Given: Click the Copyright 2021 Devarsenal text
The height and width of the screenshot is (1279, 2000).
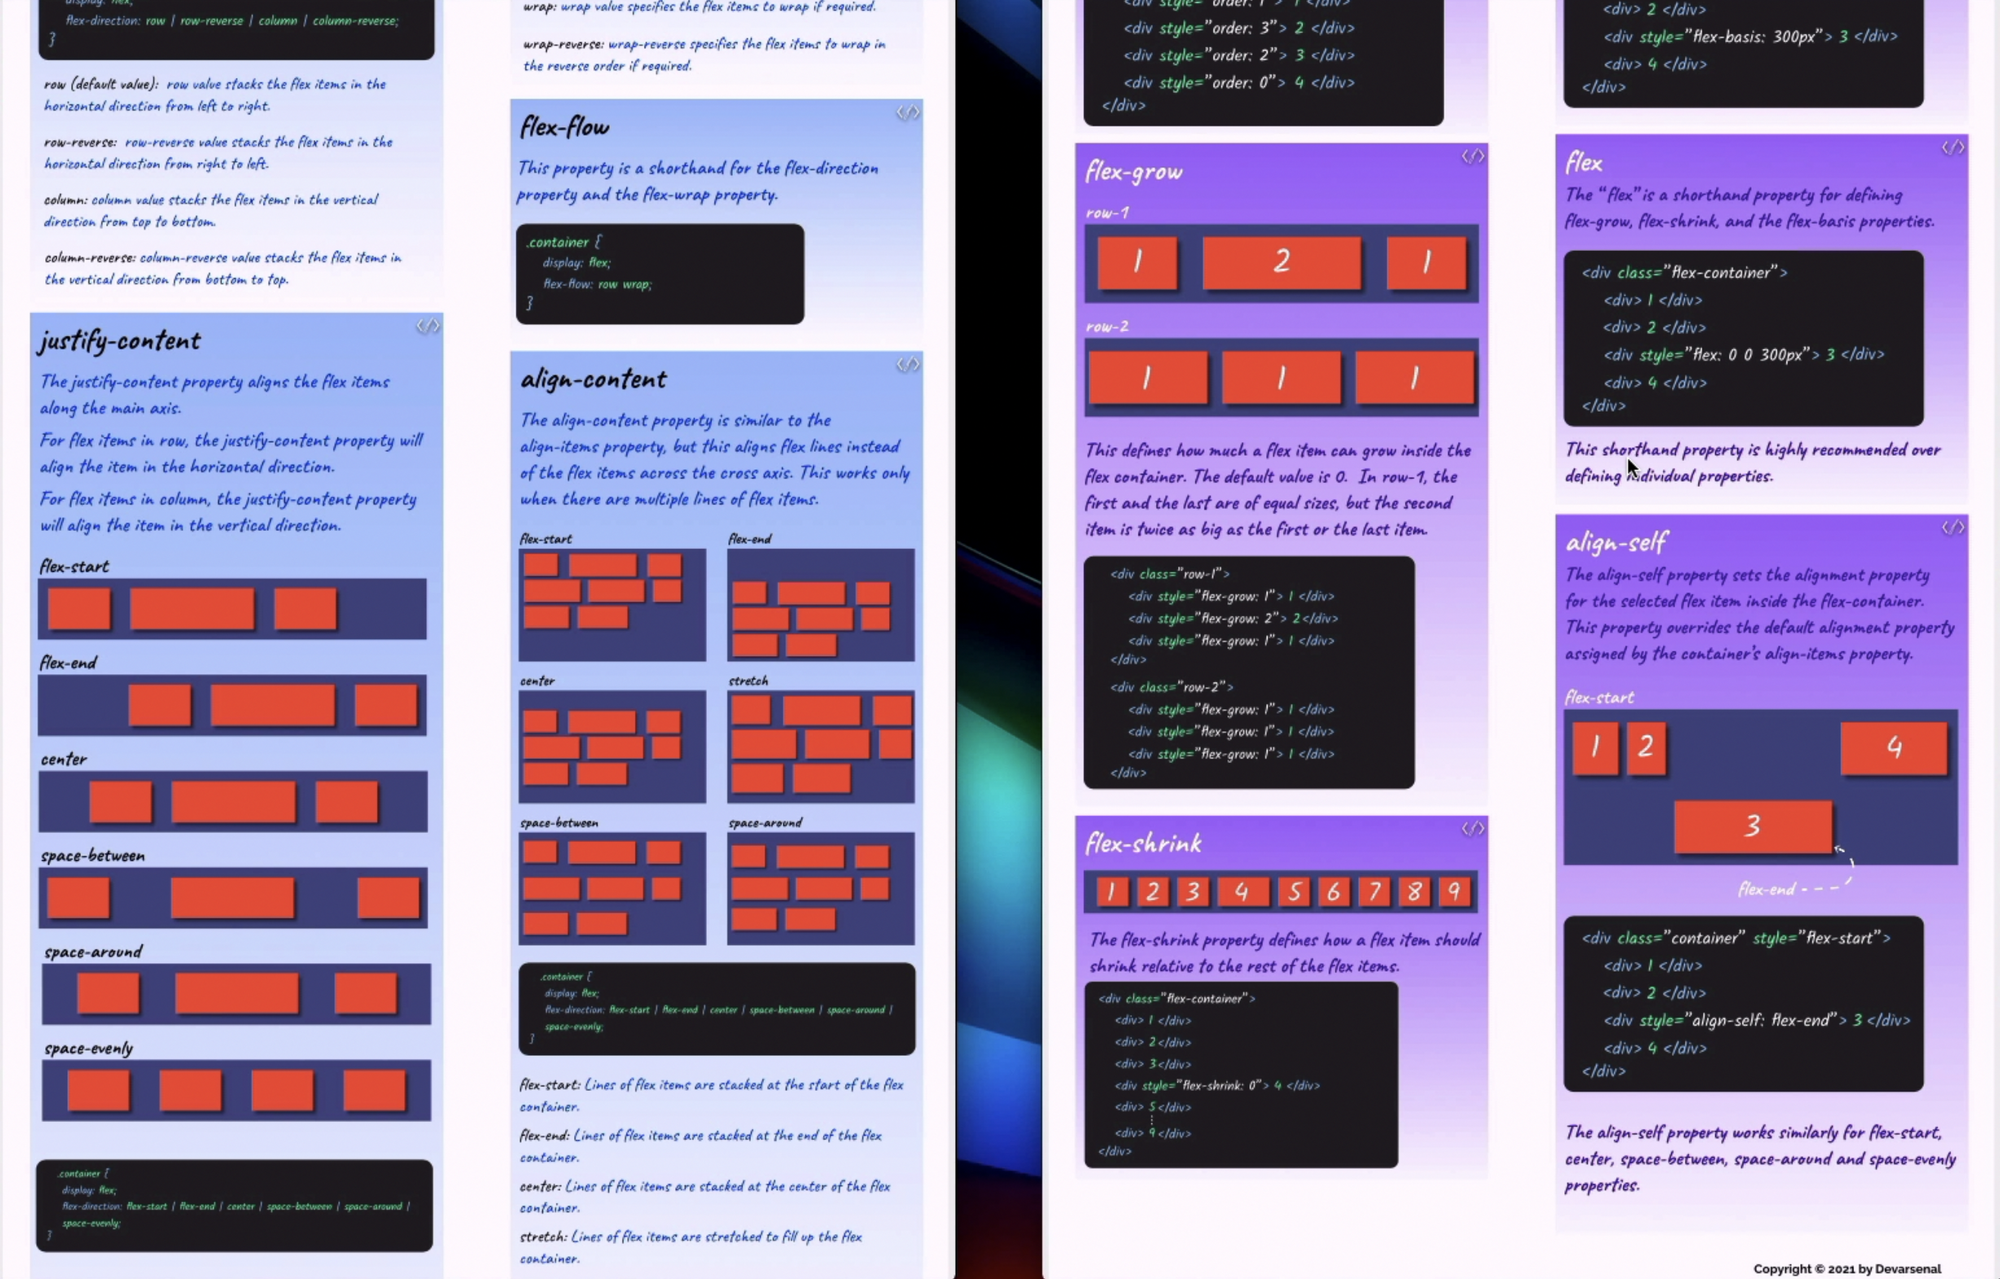Looking at the screenshot, I should click(1846, 1268).
